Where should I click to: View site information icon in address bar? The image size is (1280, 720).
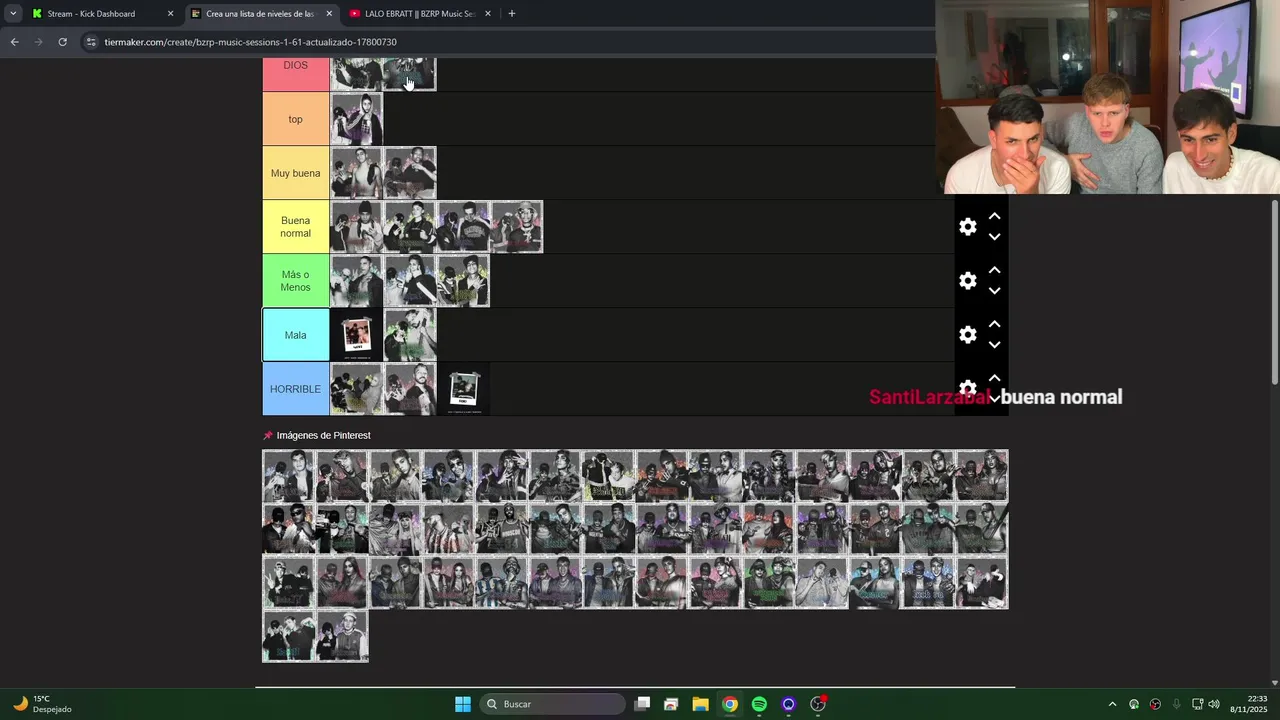point(91,42)
